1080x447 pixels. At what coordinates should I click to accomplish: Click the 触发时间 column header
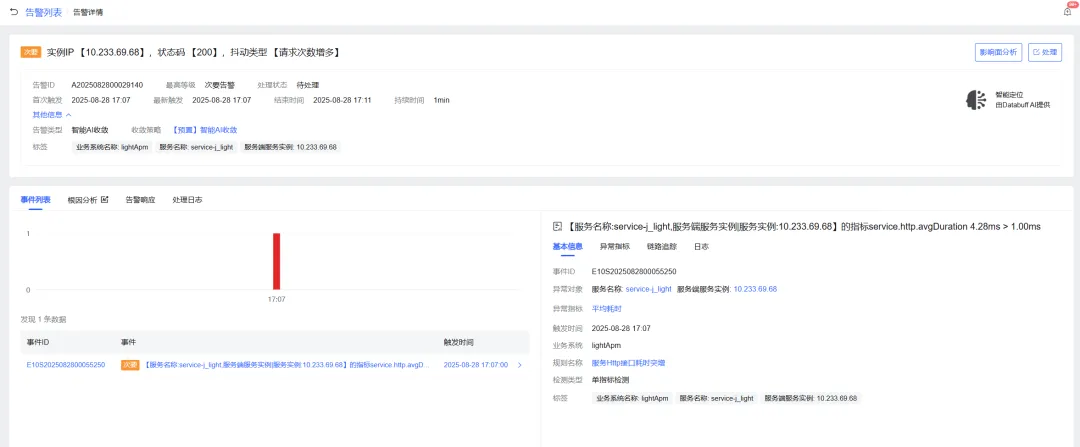pos(459,342)
